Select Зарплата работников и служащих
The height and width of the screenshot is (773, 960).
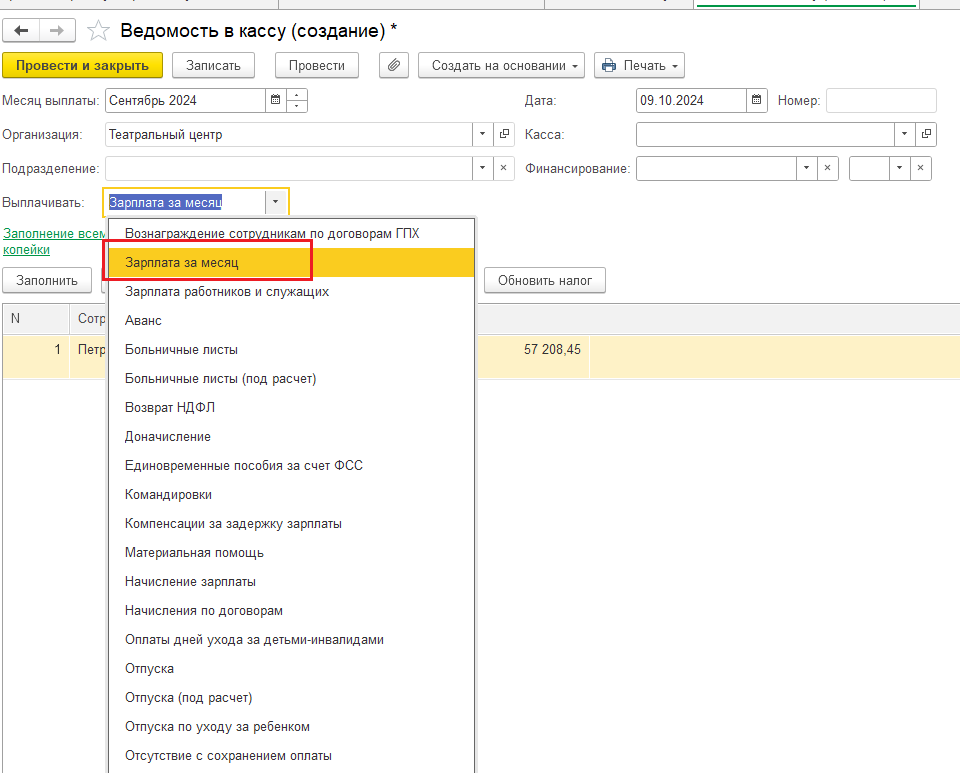291,291
